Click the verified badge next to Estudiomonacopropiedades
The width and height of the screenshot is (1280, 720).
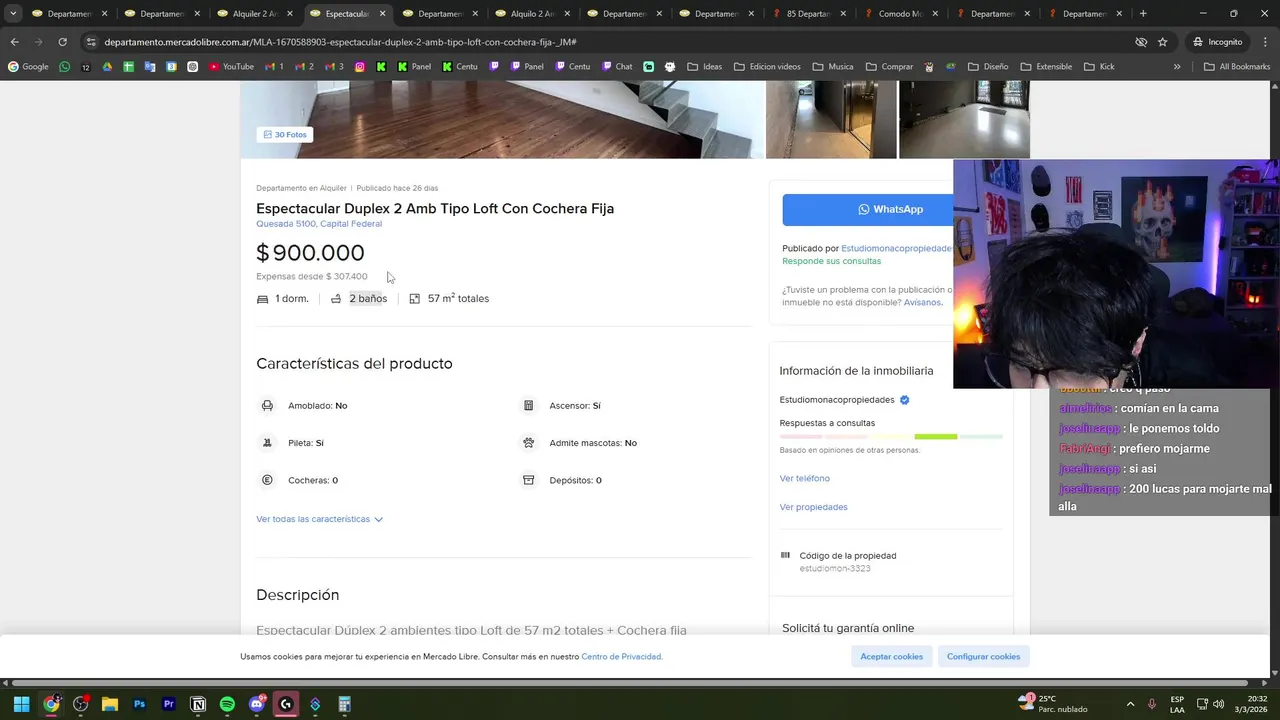pos(904,400)
